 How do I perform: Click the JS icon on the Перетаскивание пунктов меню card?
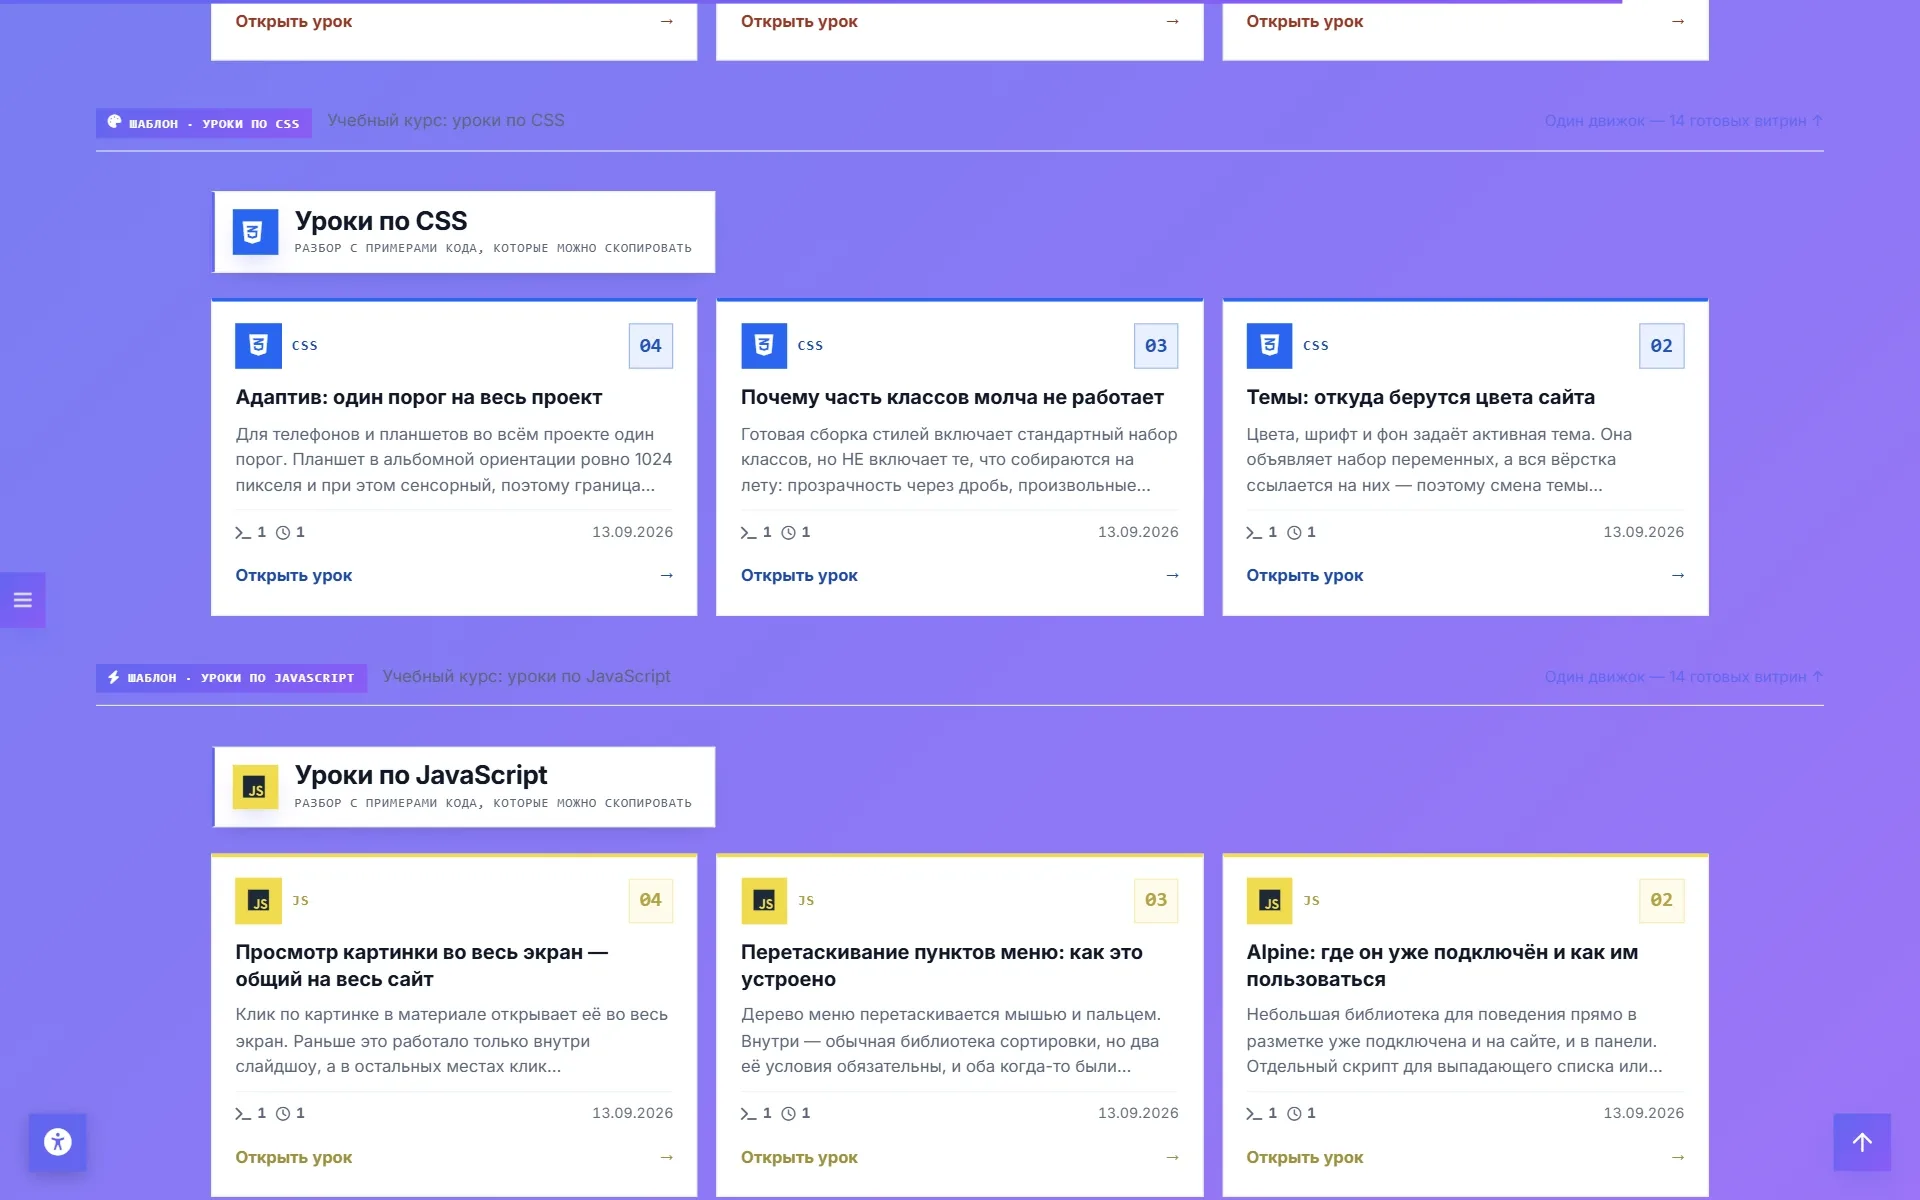[764, 901]
